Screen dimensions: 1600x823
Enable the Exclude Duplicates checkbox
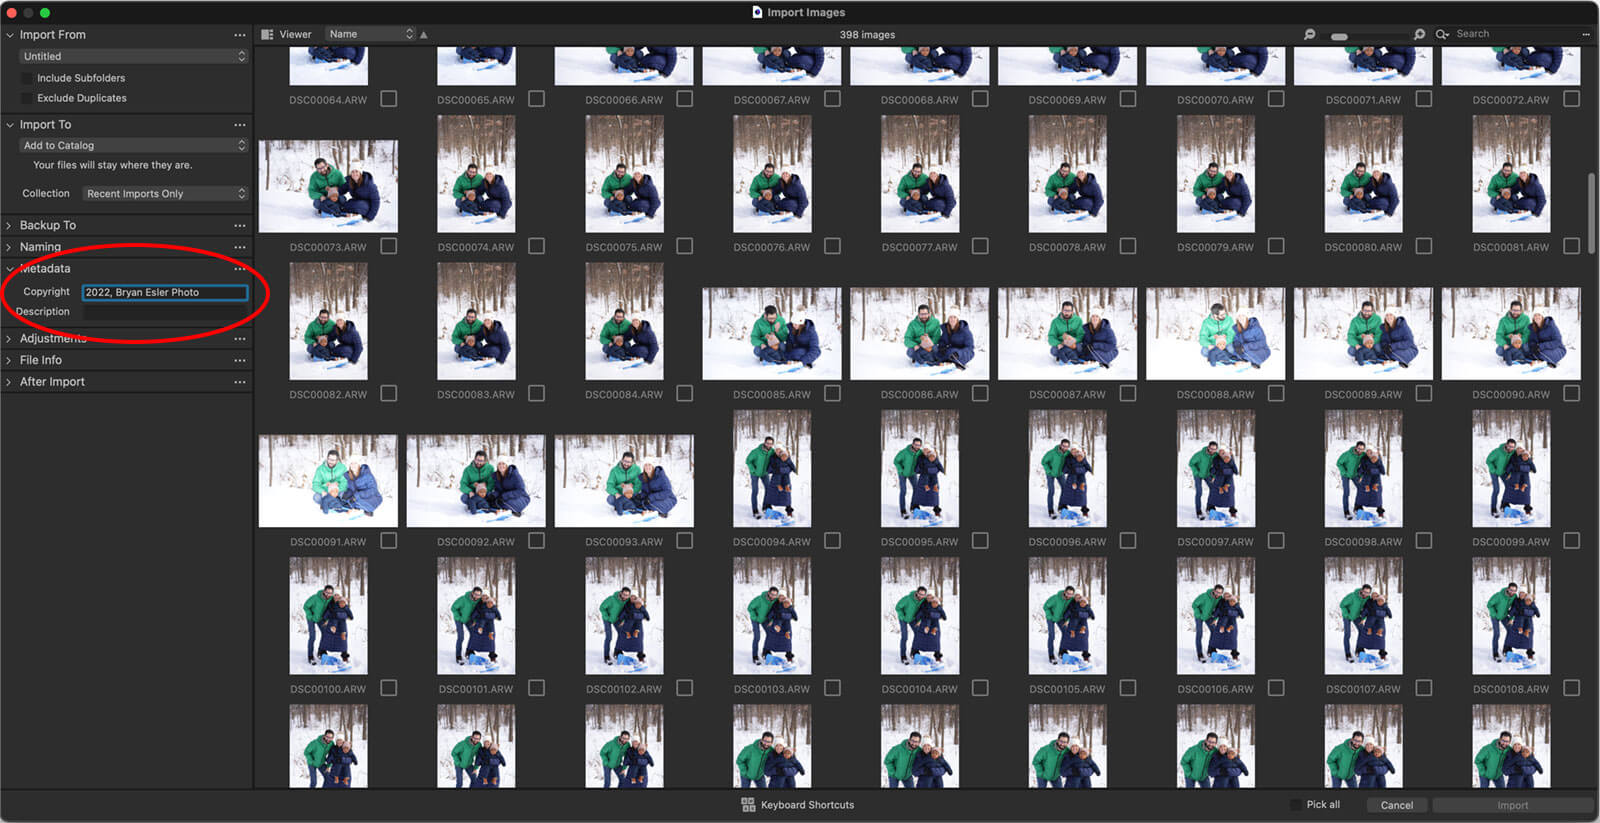pyautogui.click(x=27, y=98)
